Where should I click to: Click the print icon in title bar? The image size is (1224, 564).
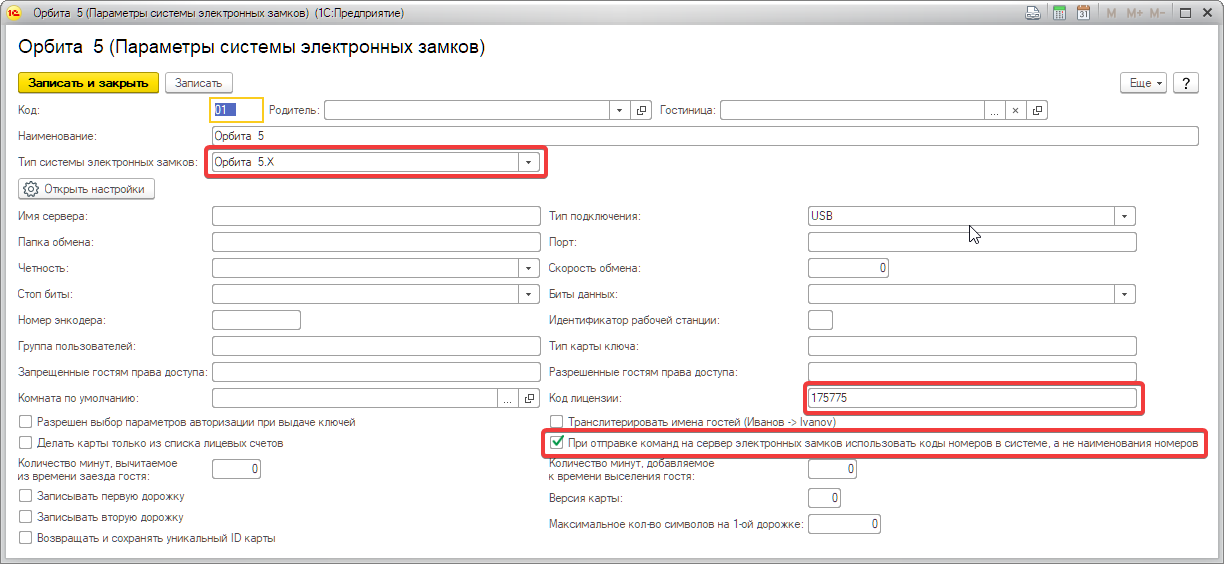[1034, 14]
